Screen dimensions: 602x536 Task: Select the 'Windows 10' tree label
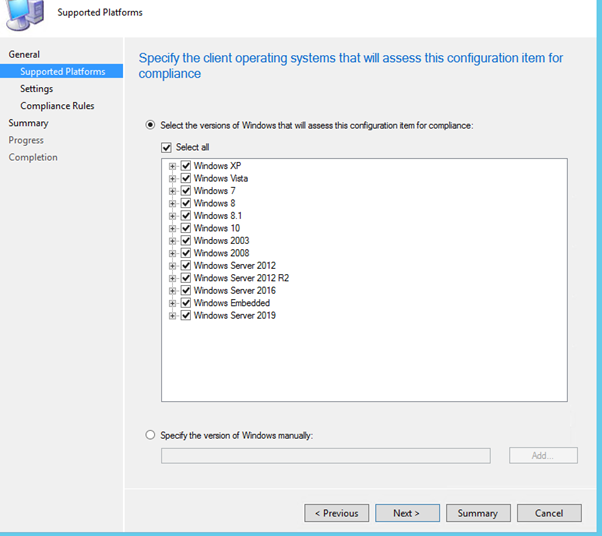[x=217, y=228]
